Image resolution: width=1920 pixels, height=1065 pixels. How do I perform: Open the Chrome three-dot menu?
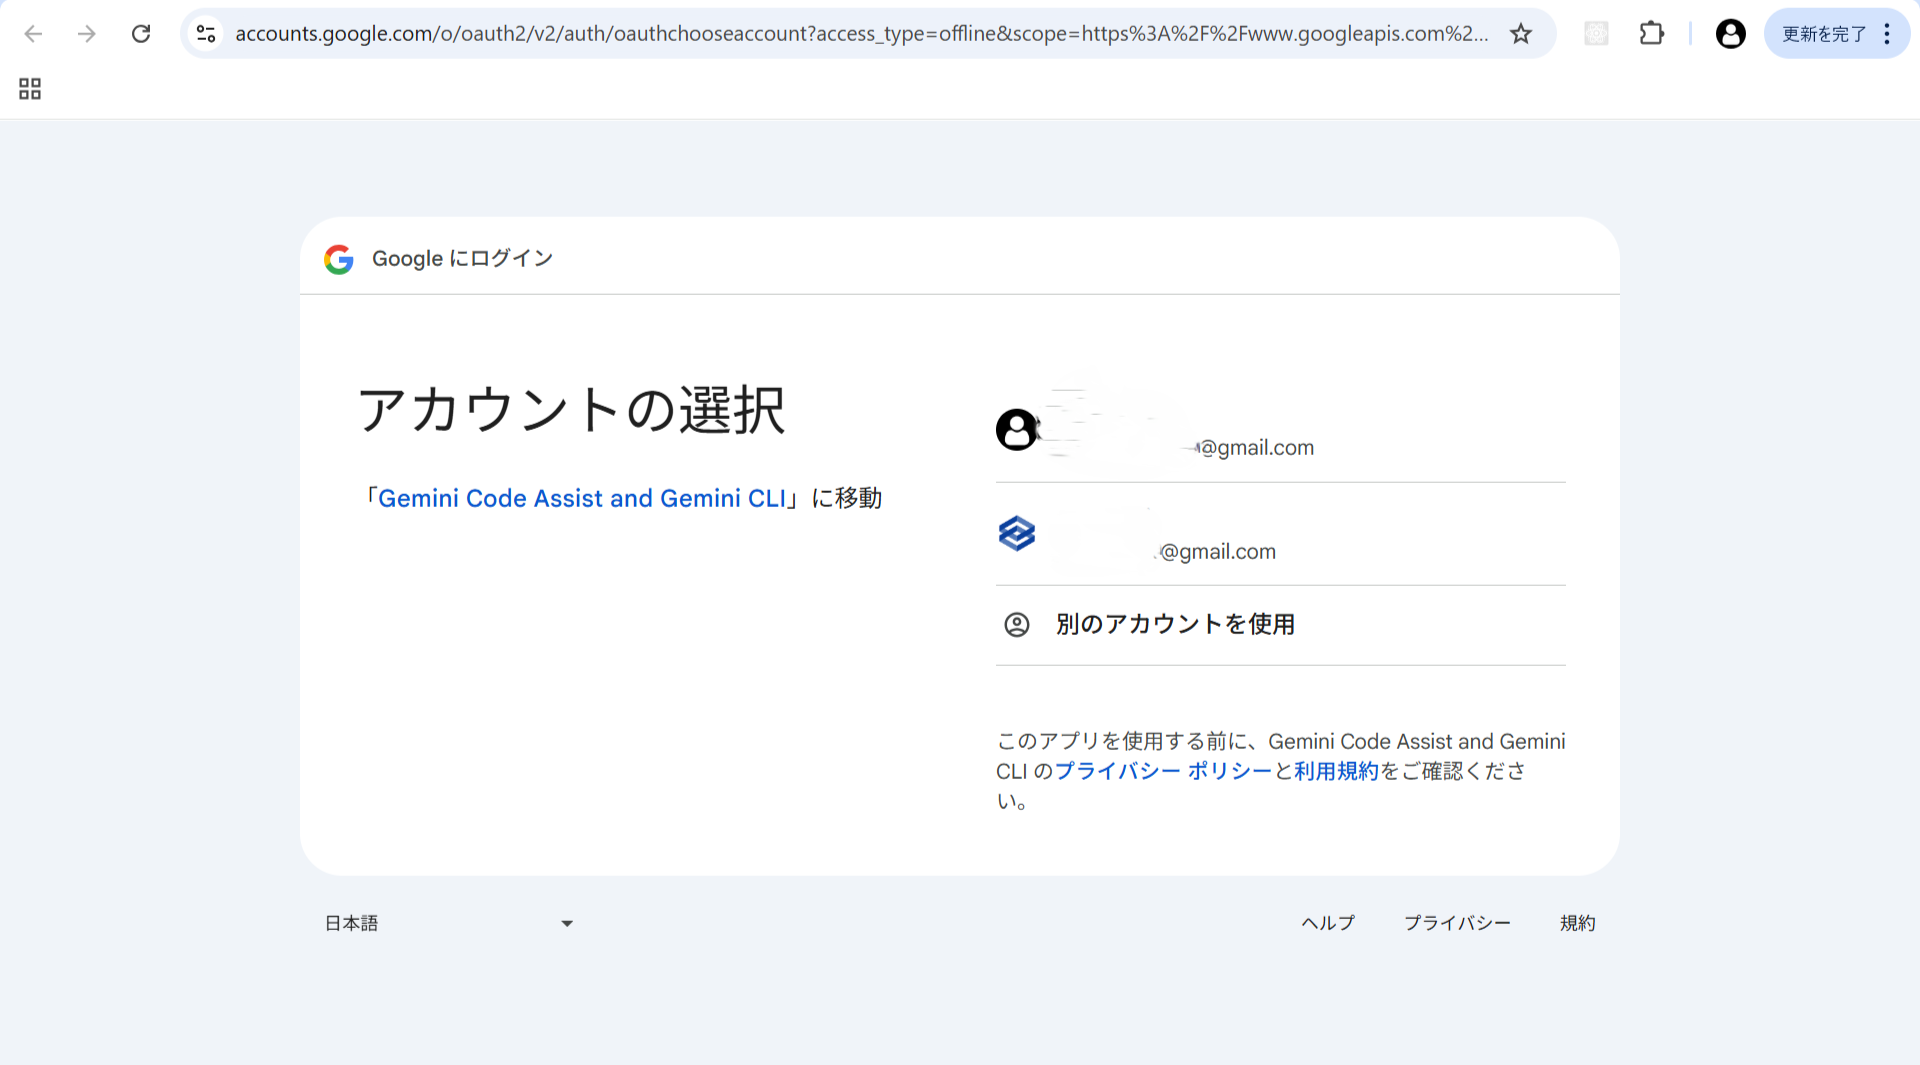click(1887, 34)
